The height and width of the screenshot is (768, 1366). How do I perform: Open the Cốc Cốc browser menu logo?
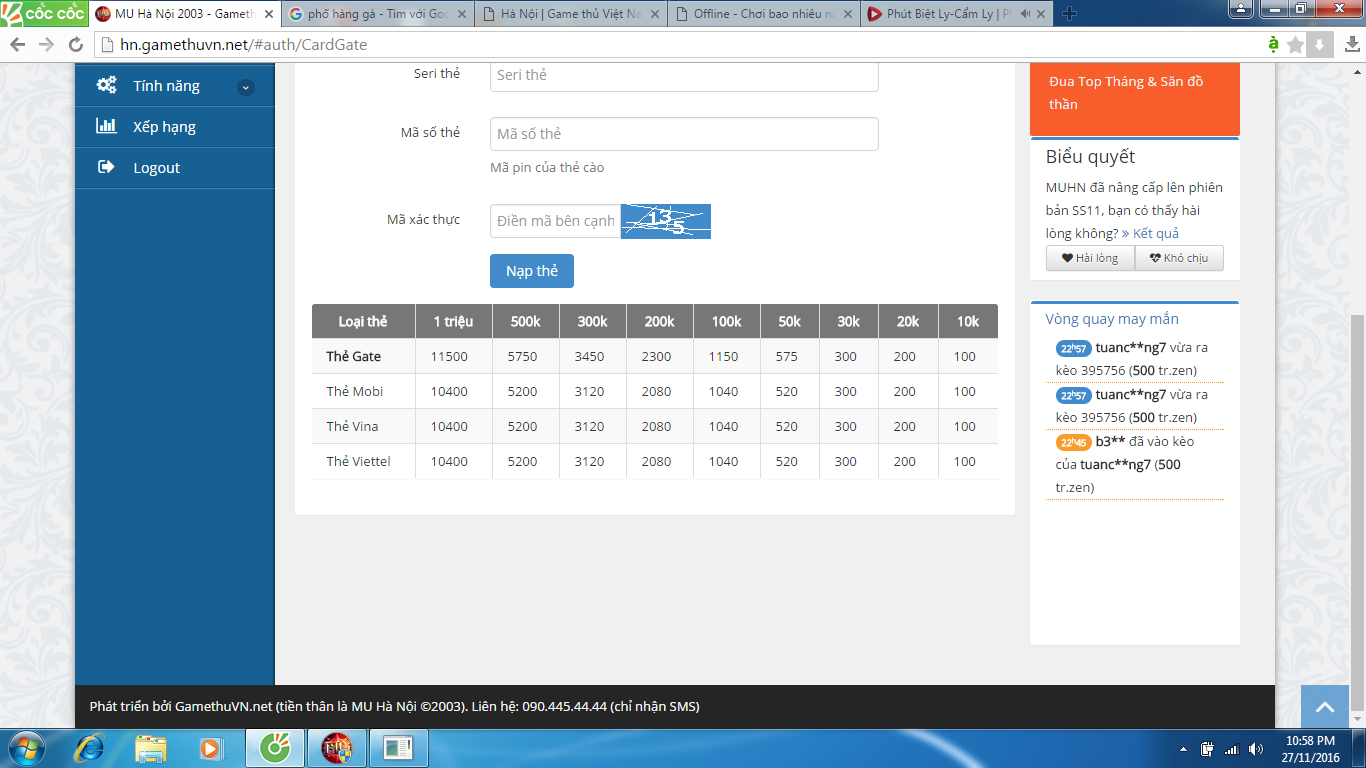42,14
